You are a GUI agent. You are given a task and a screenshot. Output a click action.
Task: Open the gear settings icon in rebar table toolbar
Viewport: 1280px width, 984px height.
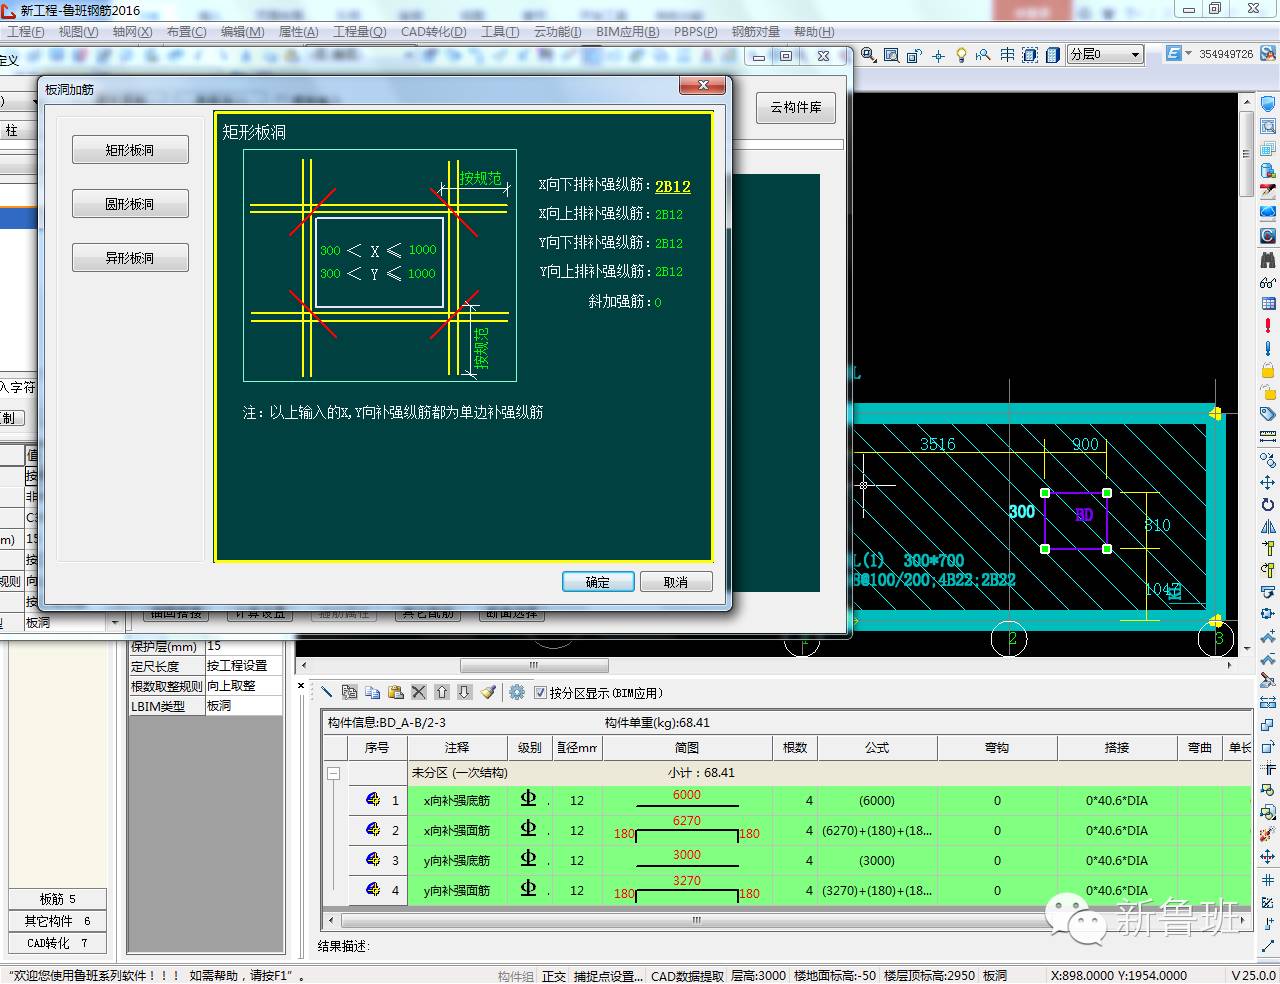point(517,692)
